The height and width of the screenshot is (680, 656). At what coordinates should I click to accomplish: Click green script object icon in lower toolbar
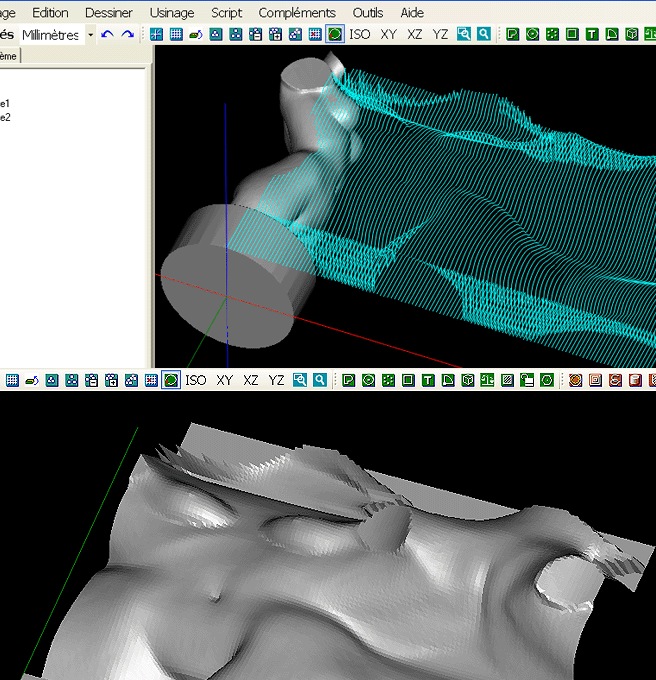527,380
